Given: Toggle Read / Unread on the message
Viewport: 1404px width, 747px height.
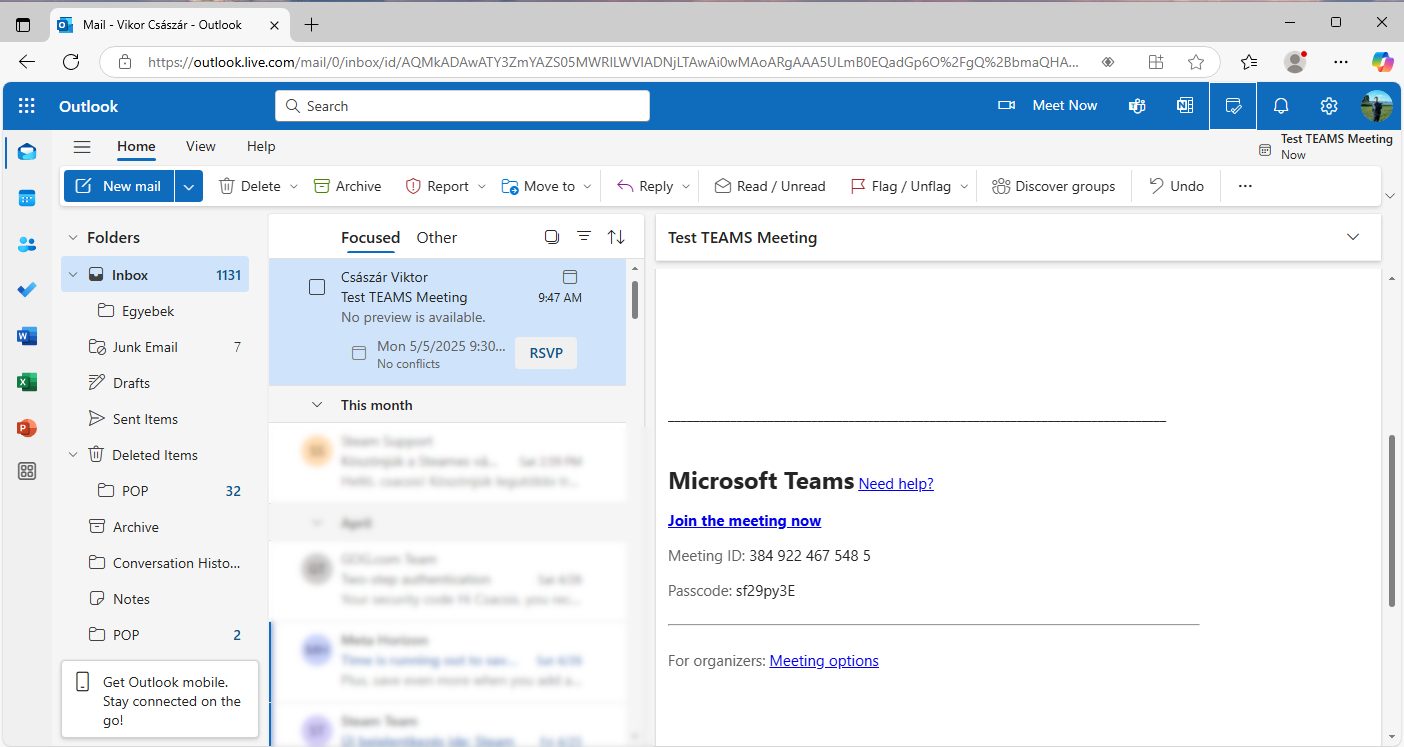Looking at the screenshot, I should coord(770,186).
